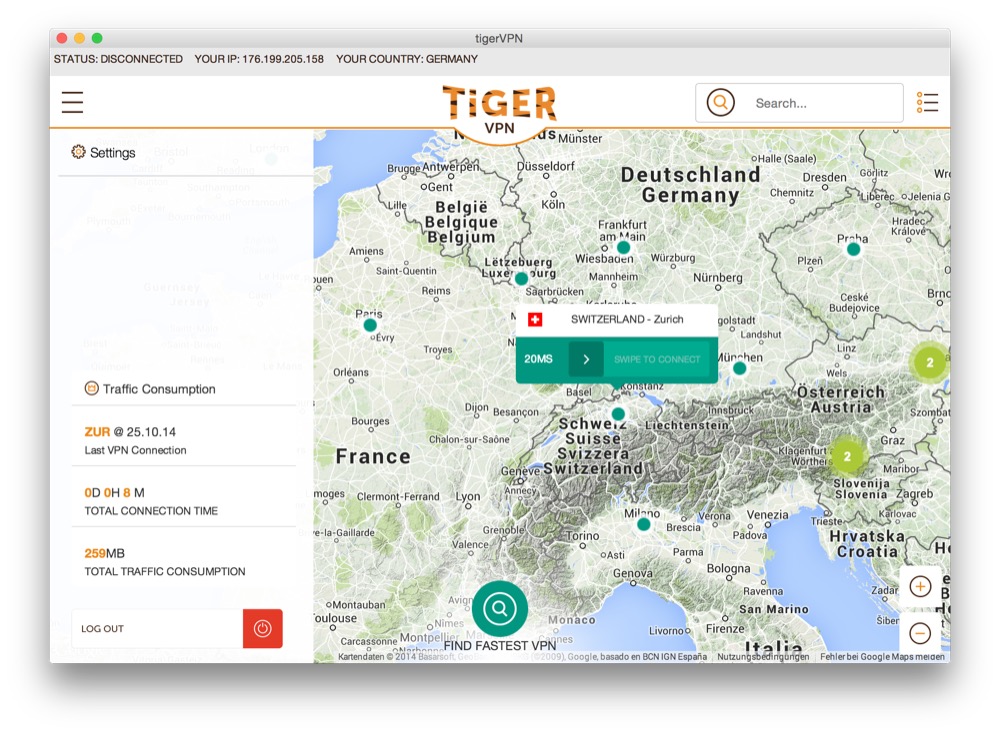
Task: Open Settings in the sidebar
Action: coord(104,153)
